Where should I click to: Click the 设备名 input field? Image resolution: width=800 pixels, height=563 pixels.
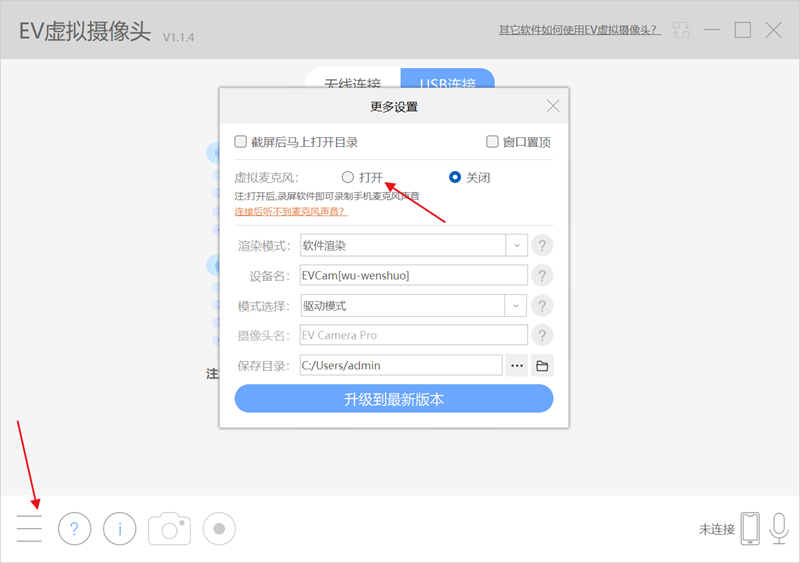tap(414, 276)
